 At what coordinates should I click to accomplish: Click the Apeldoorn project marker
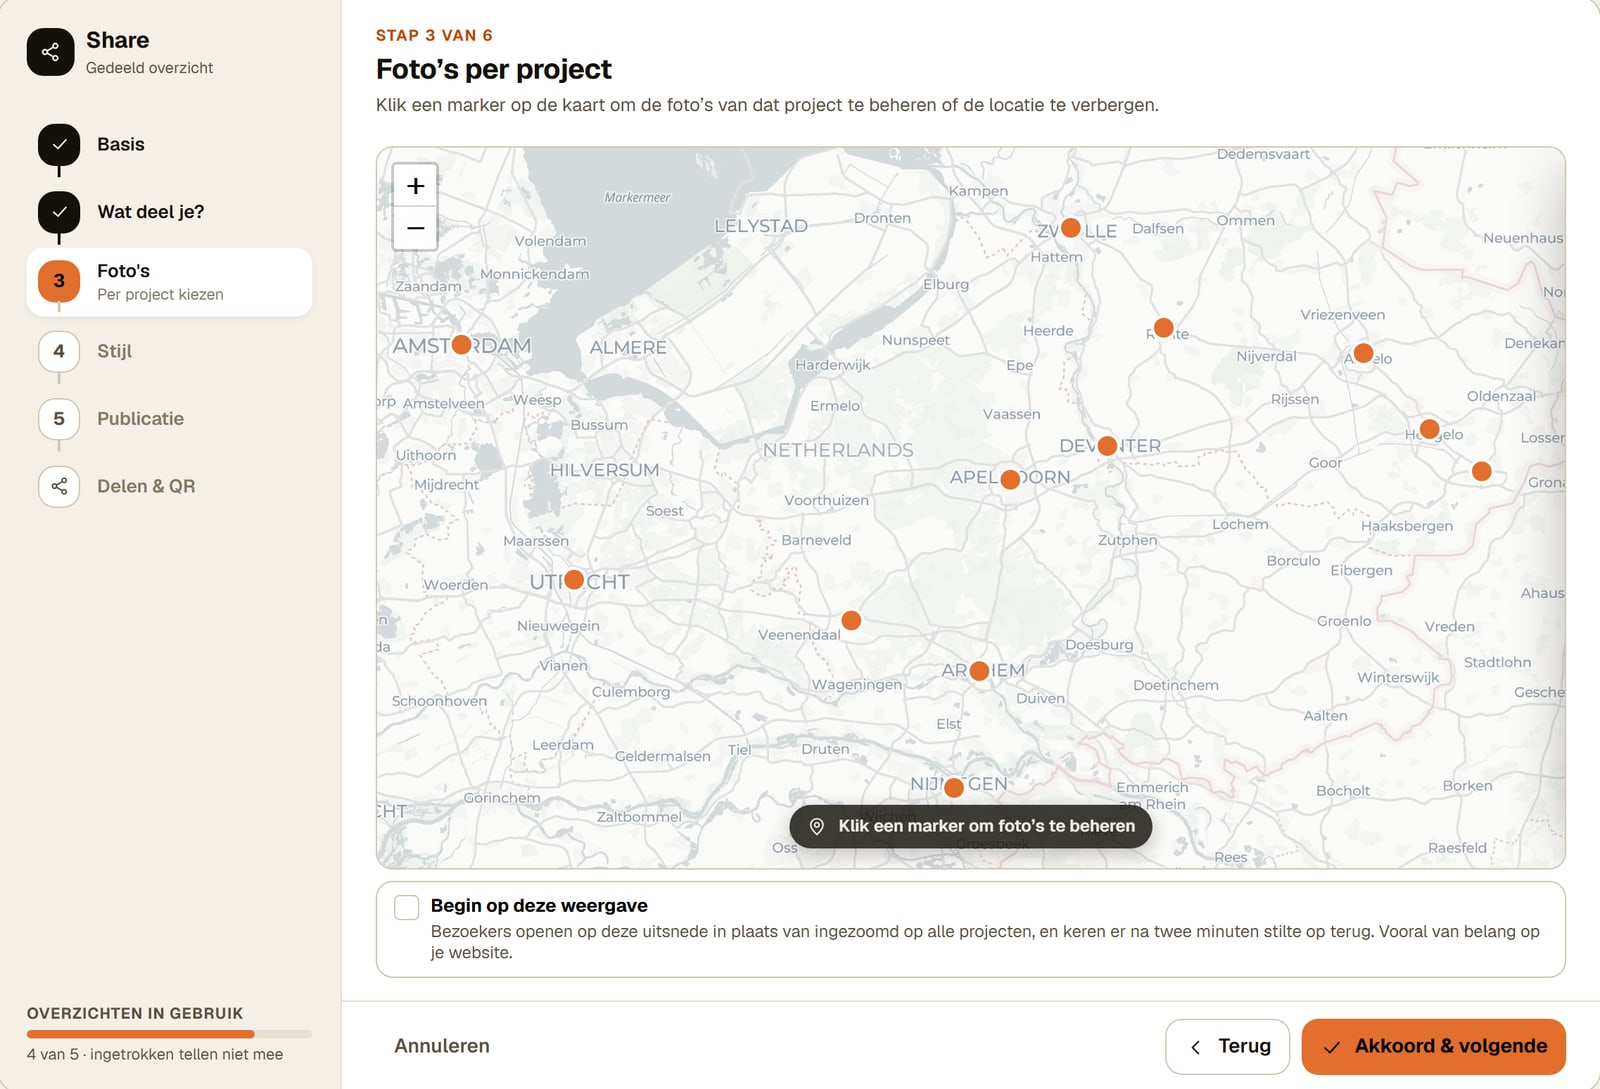pos(1010,479)
